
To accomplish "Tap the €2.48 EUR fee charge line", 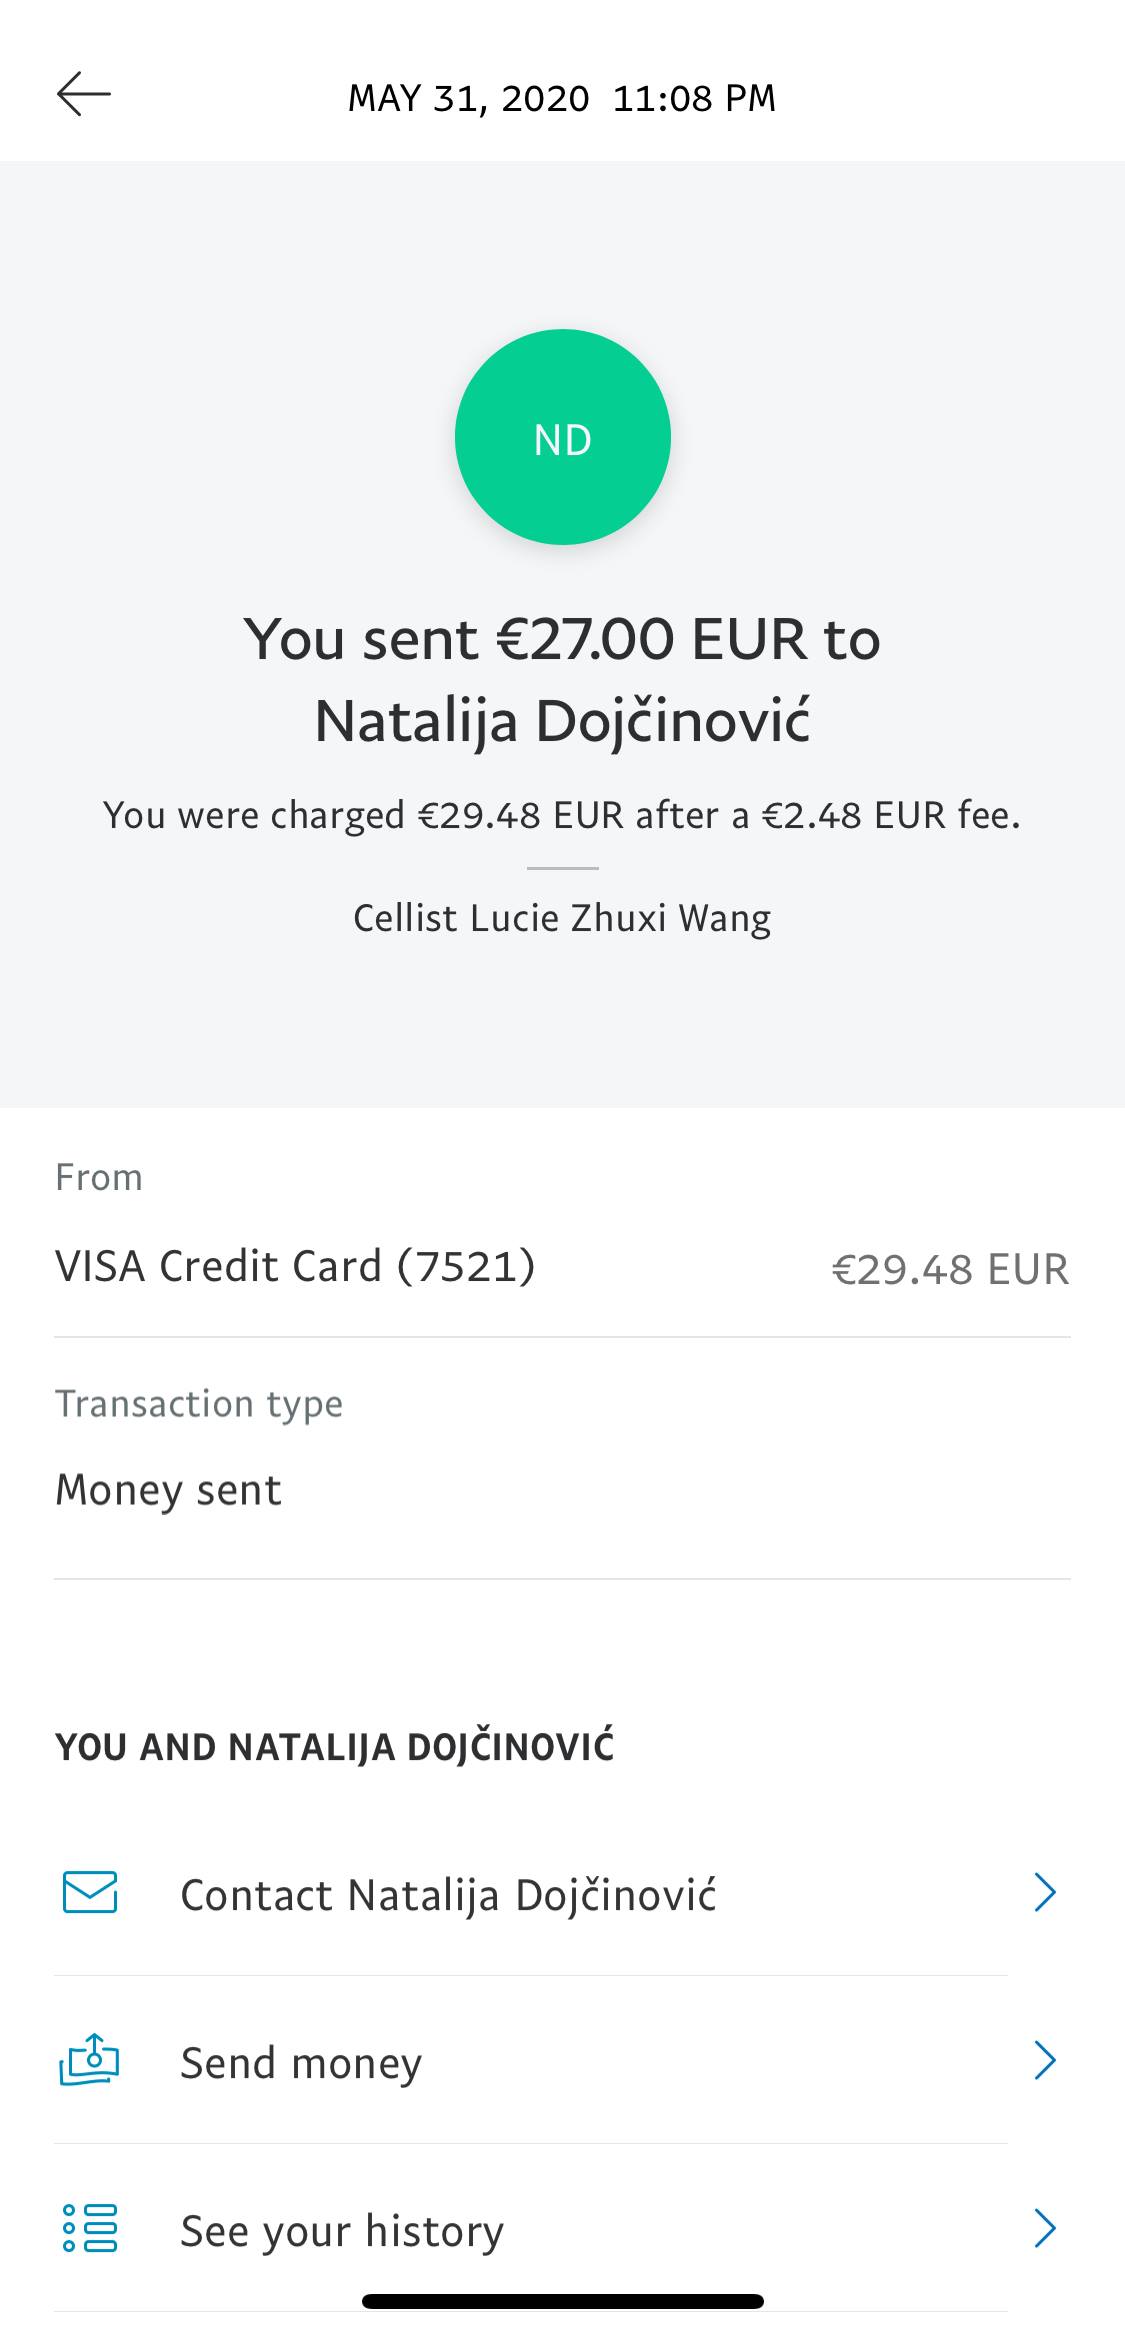I will point(562,815).
